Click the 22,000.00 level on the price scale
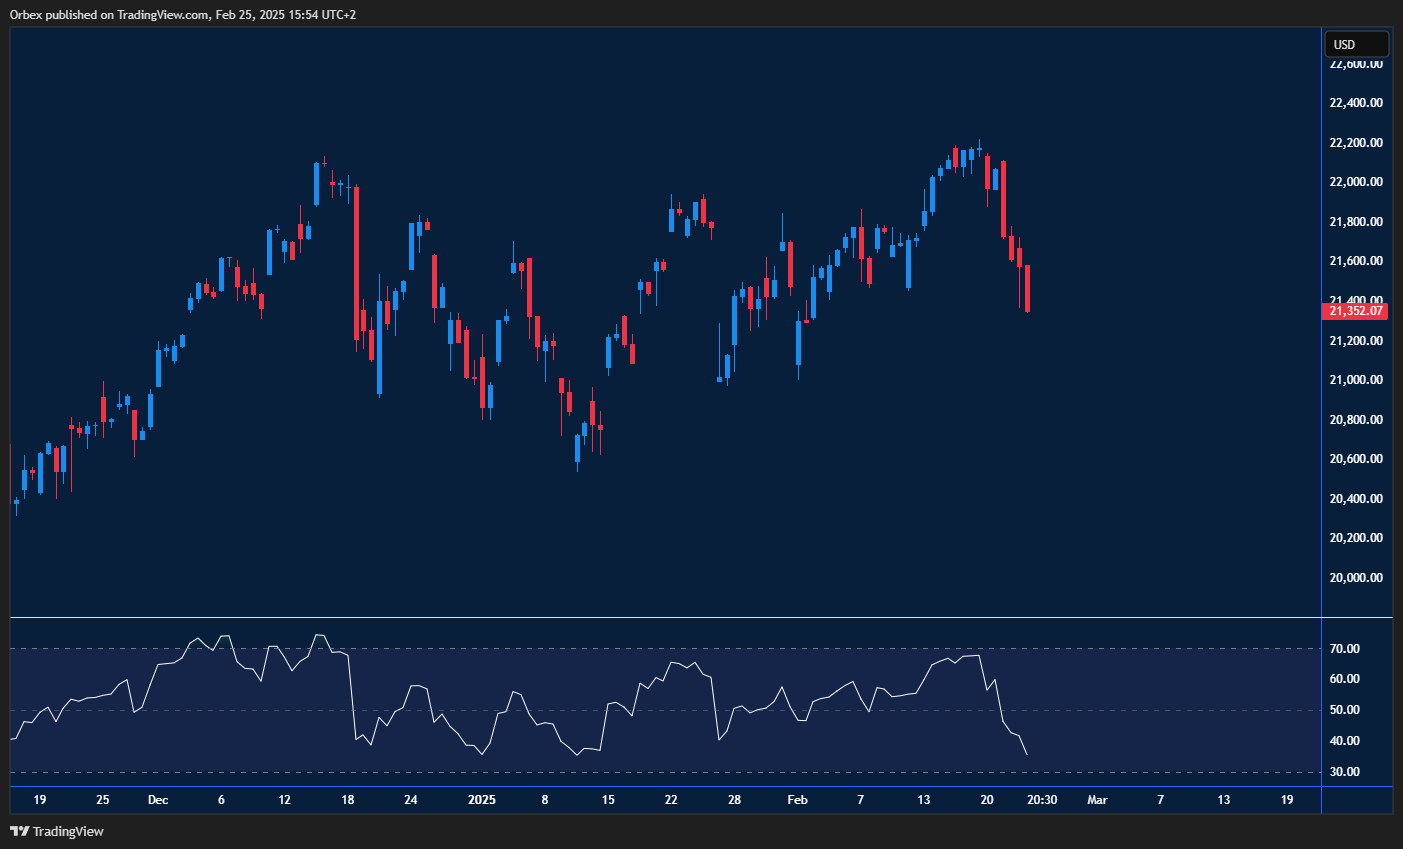This screenshot has height=849, width=1403. (x=1356, y=181)
